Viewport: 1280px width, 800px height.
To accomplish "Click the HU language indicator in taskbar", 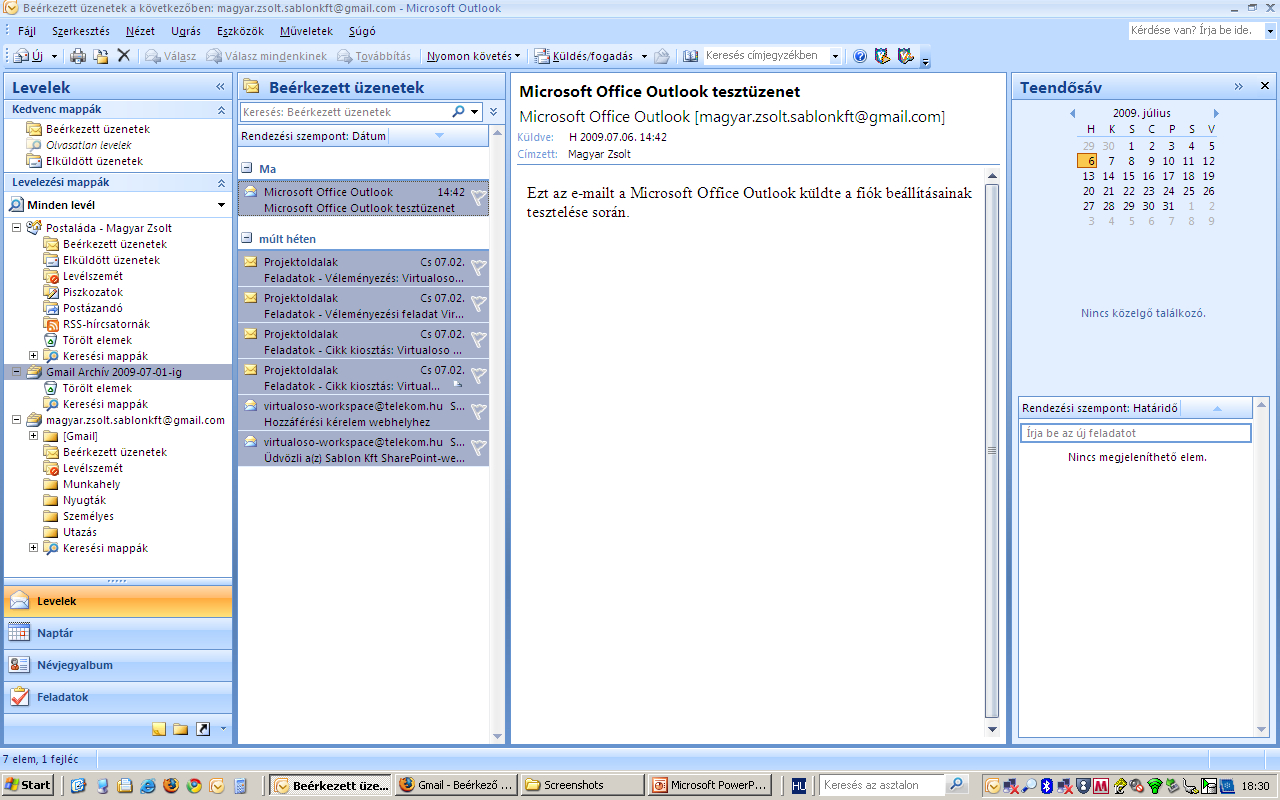I will pos(798,786).
